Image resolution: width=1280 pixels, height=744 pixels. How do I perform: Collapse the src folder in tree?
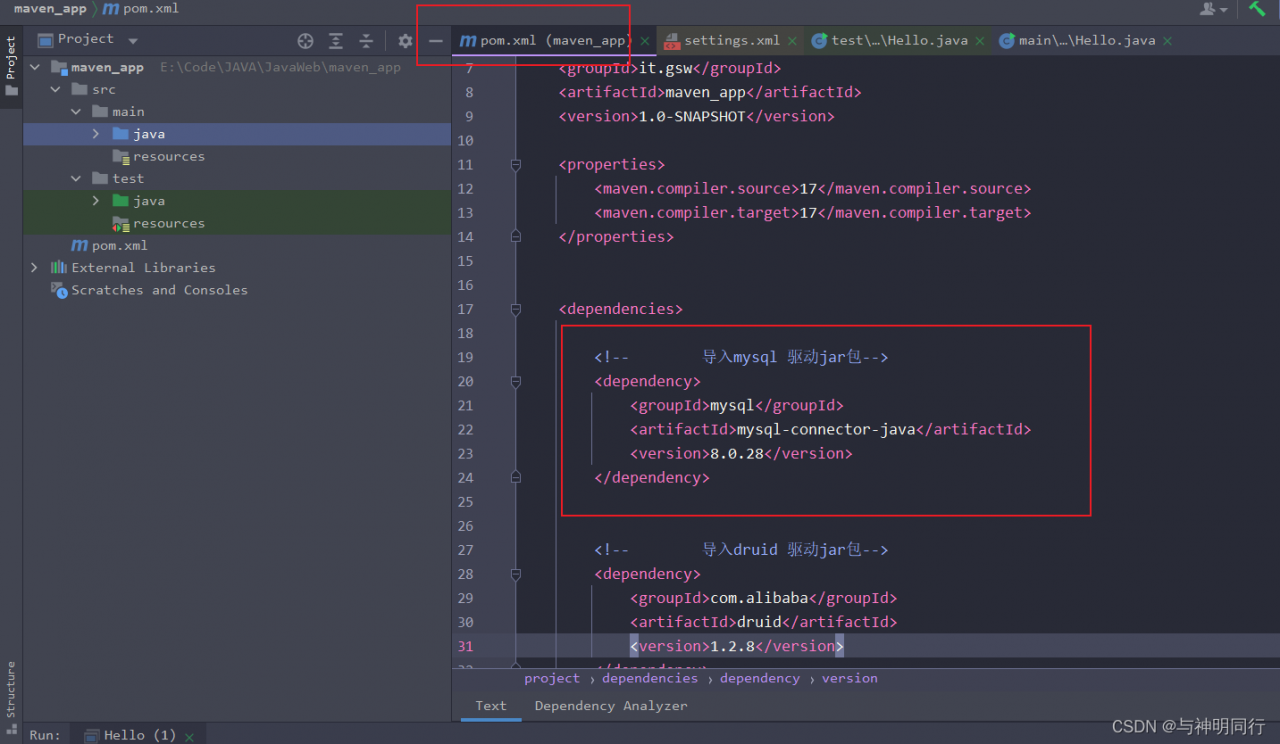[x=56, y=90]
